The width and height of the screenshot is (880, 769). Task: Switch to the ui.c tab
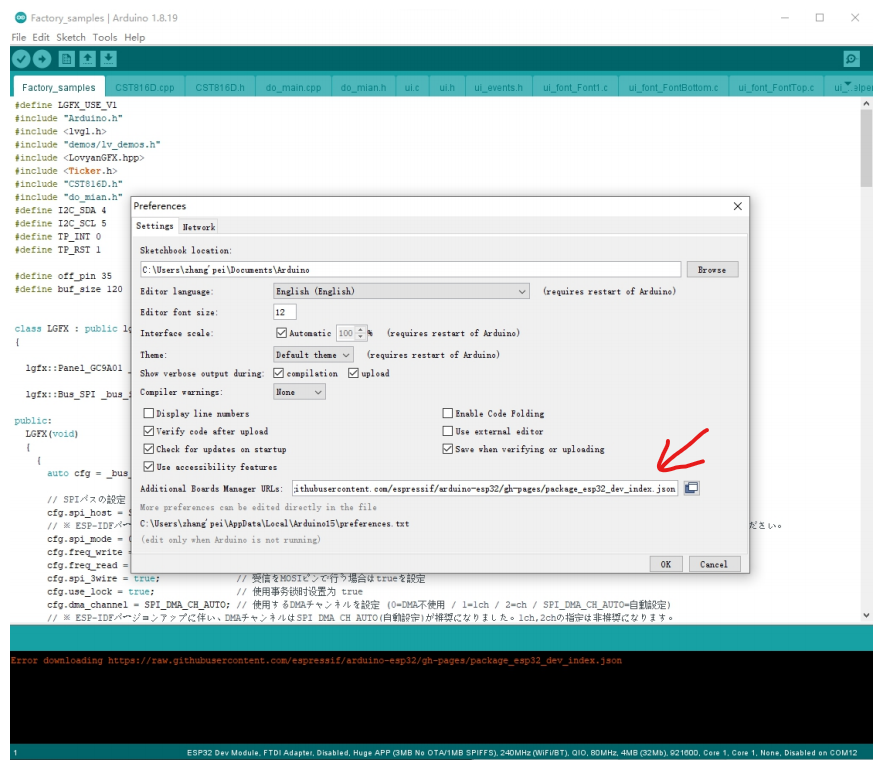(x=412, y=88)
